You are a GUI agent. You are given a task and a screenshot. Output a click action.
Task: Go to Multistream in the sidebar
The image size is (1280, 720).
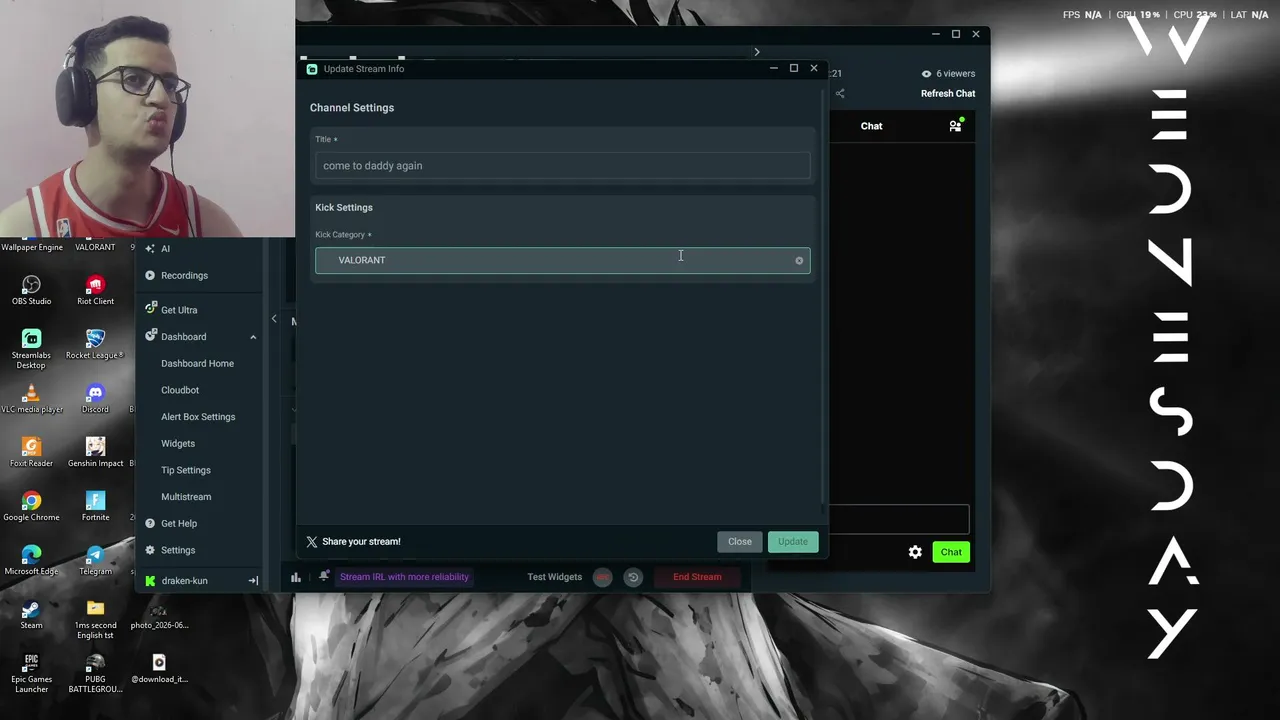click(x=186, y=497)
